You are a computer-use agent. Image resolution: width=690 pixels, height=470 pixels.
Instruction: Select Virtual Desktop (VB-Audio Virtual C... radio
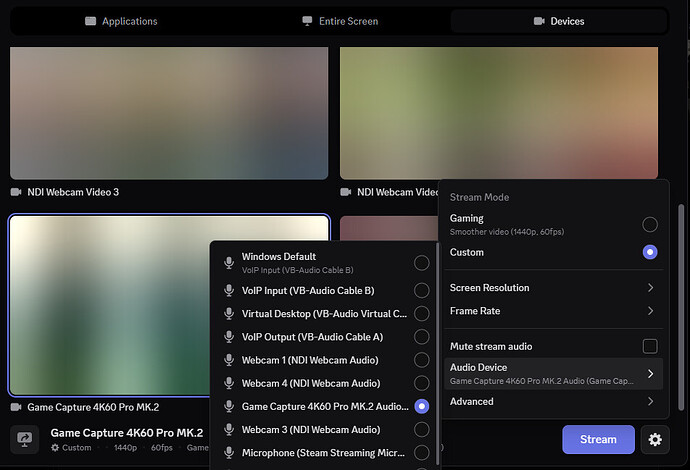tap(421, 314)
